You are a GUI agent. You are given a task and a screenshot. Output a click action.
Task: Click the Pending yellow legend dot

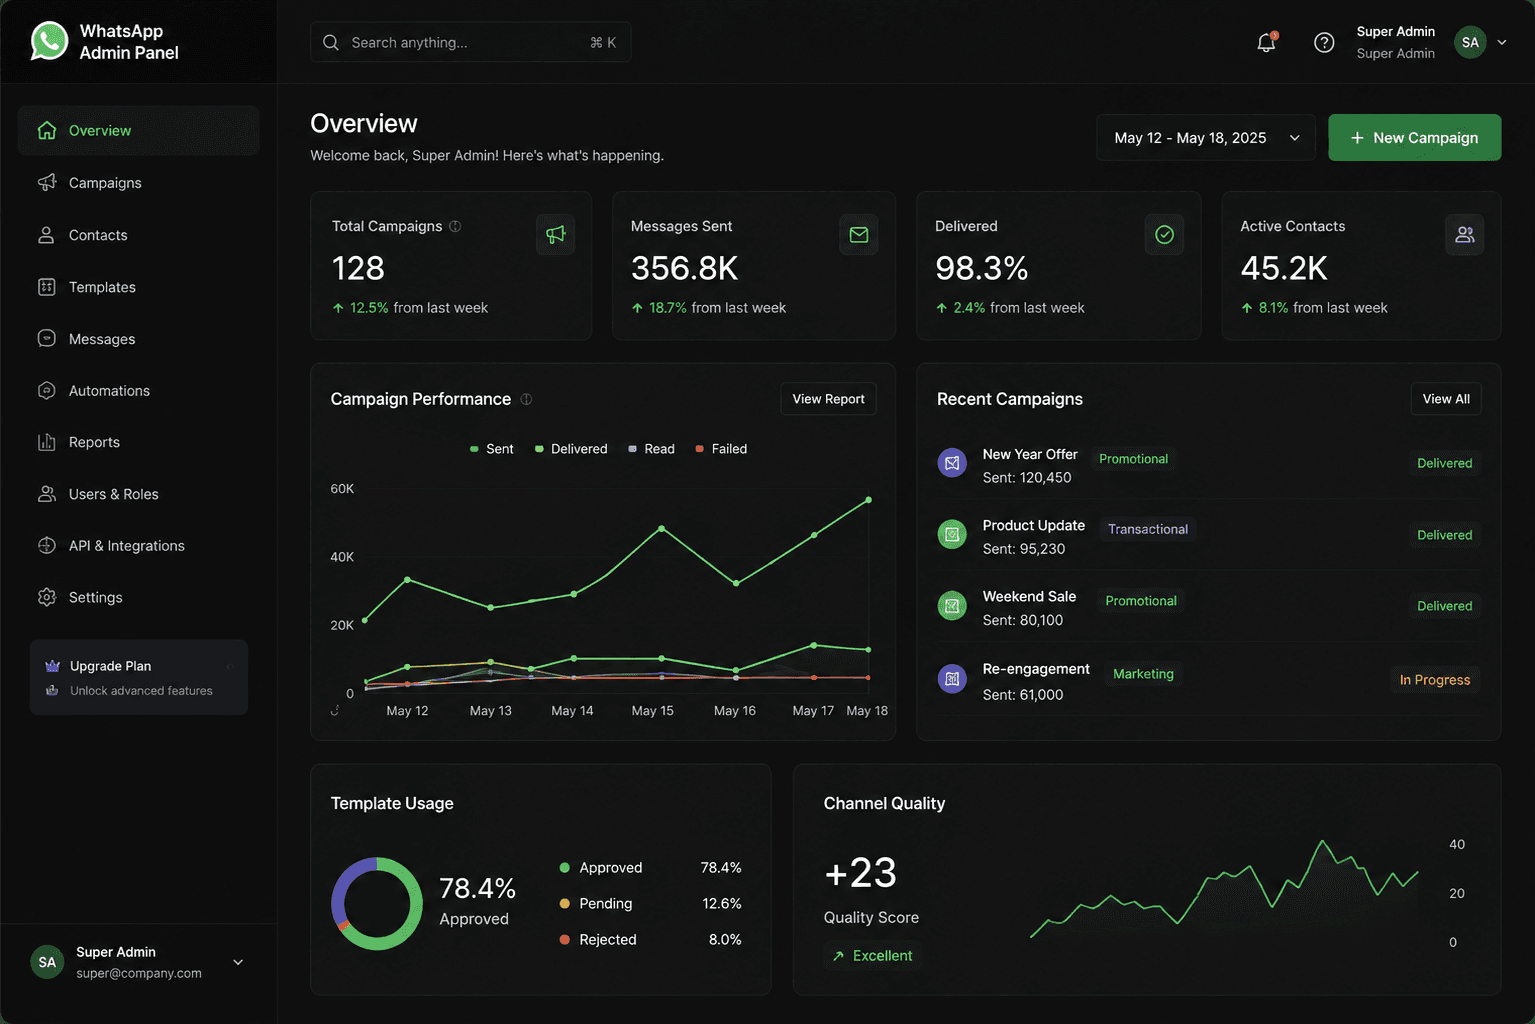pyautogui.click(x=564, y=903)
